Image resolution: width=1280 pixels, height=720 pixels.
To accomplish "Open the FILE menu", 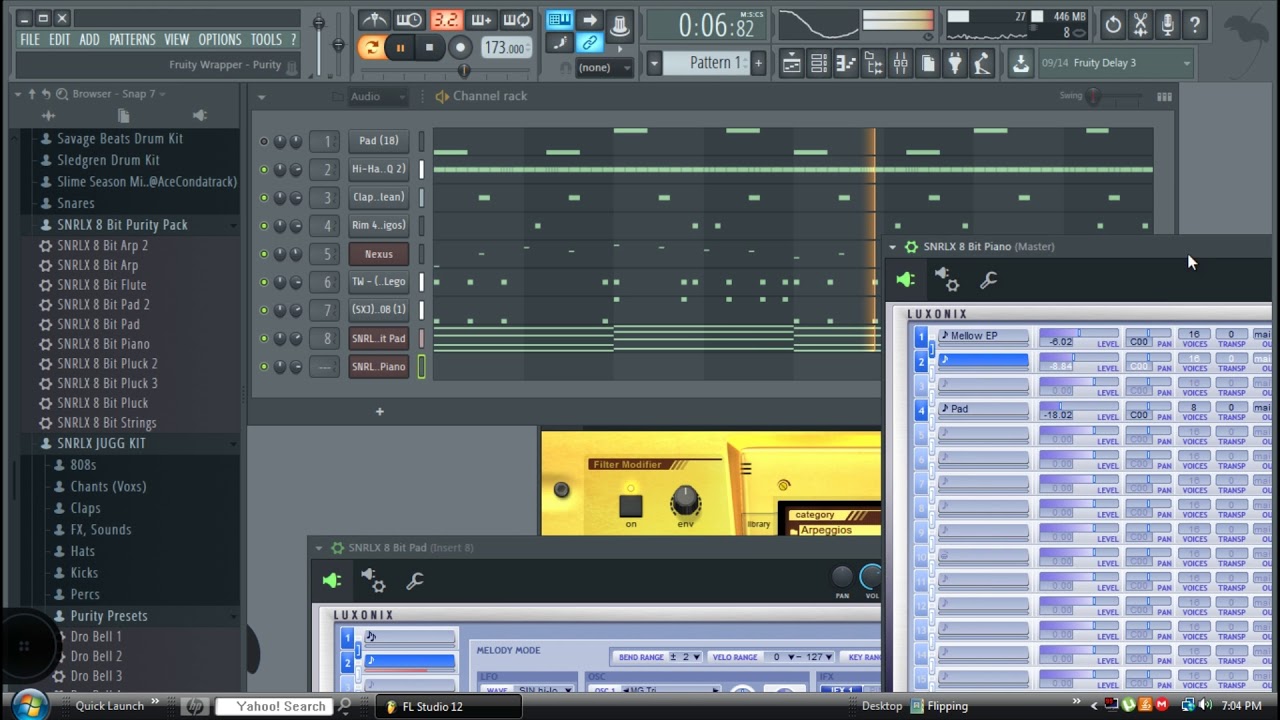I will 30,40.
